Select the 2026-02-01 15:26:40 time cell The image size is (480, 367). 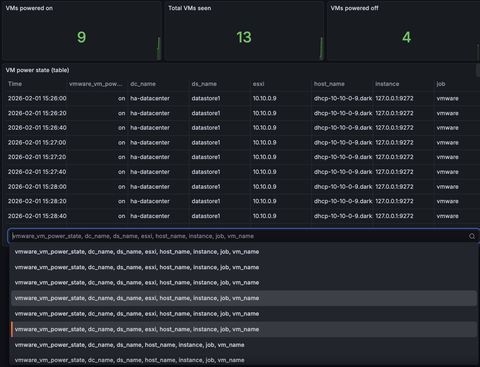(x=37, y=128)
